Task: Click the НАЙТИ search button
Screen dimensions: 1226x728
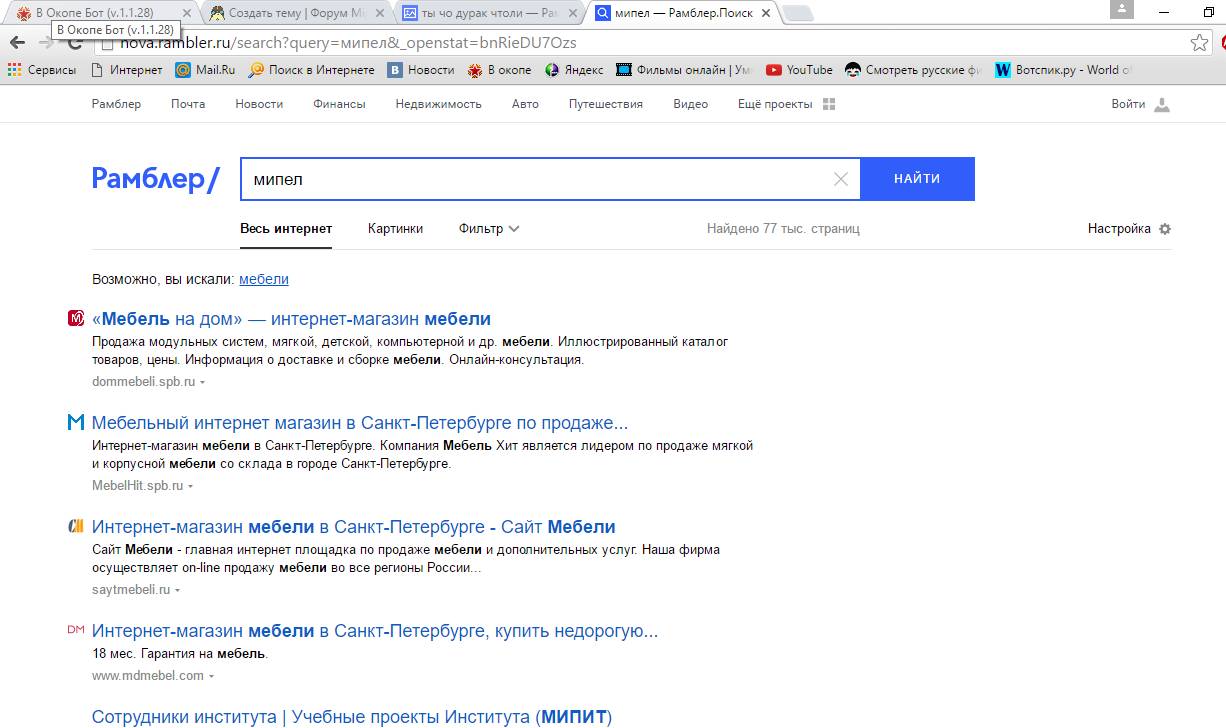Action: [917, 179]
